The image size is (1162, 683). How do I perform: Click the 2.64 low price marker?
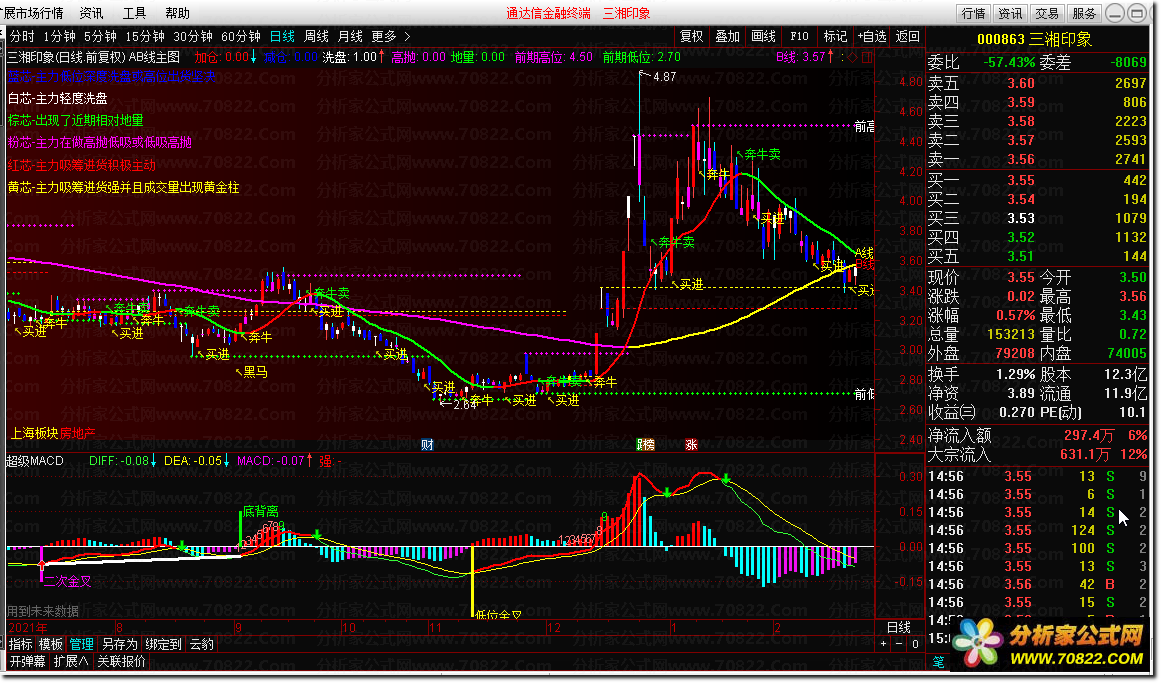coord(465,404)
